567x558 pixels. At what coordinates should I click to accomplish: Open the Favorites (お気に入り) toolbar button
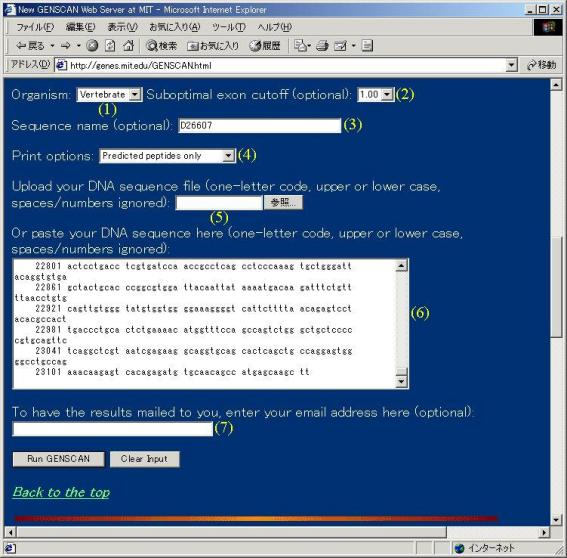coord(213,46)
